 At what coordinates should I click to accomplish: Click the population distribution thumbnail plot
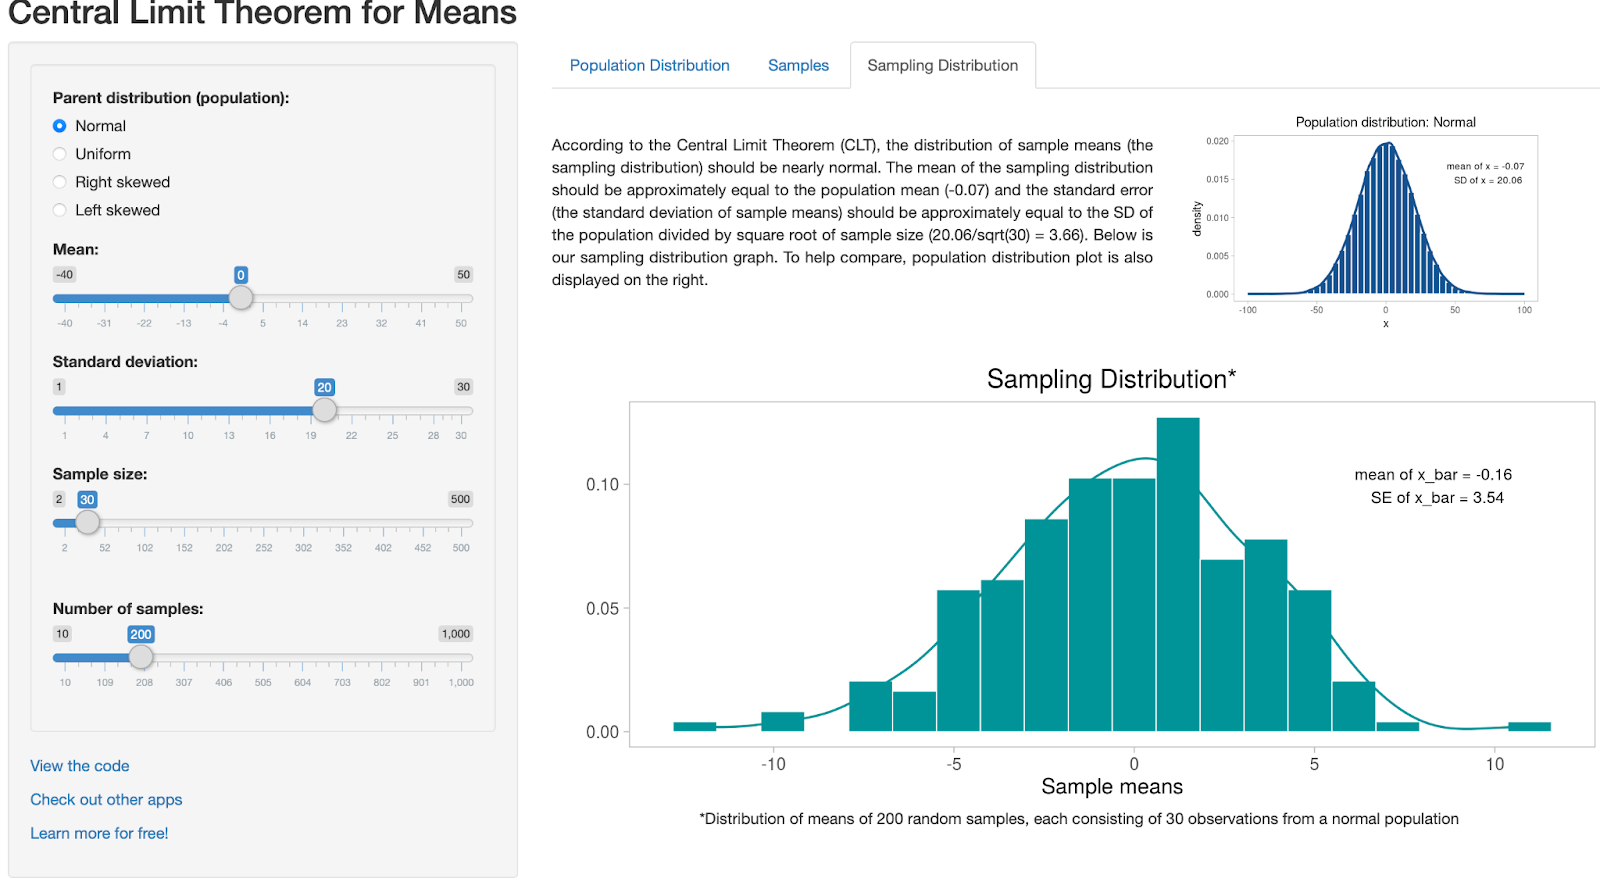tap(1385, 218)
